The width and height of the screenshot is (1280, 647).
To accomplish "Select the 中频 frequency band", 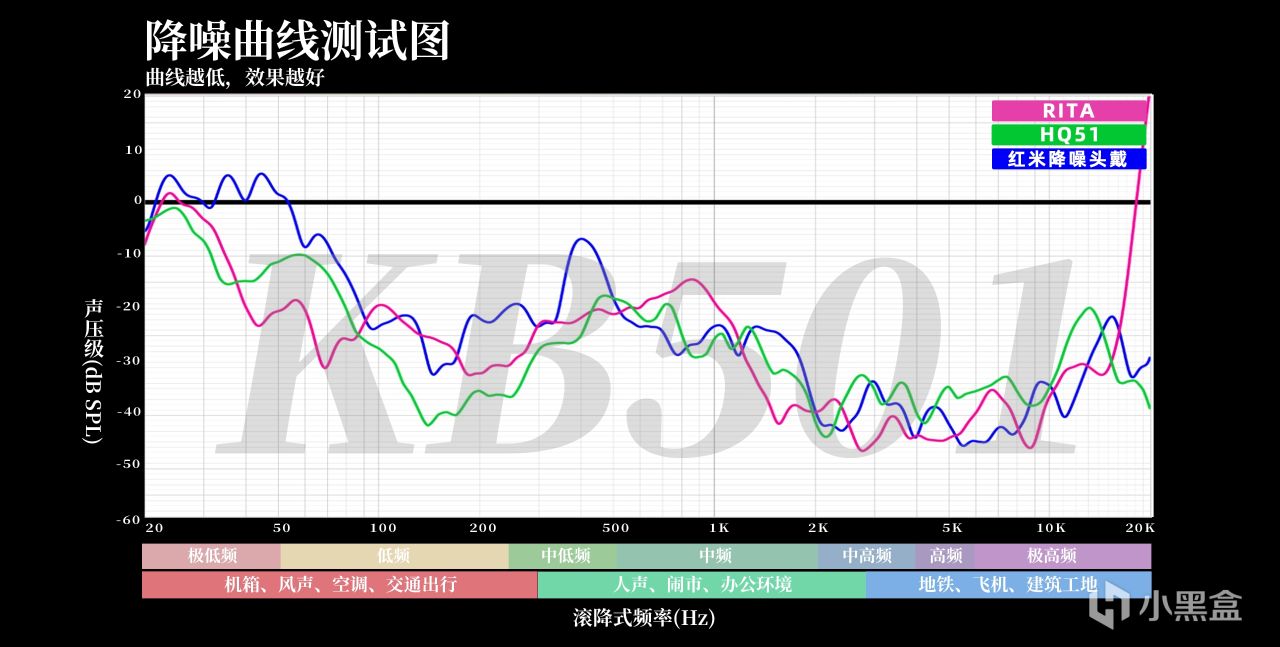I will [x=717, y=556].
